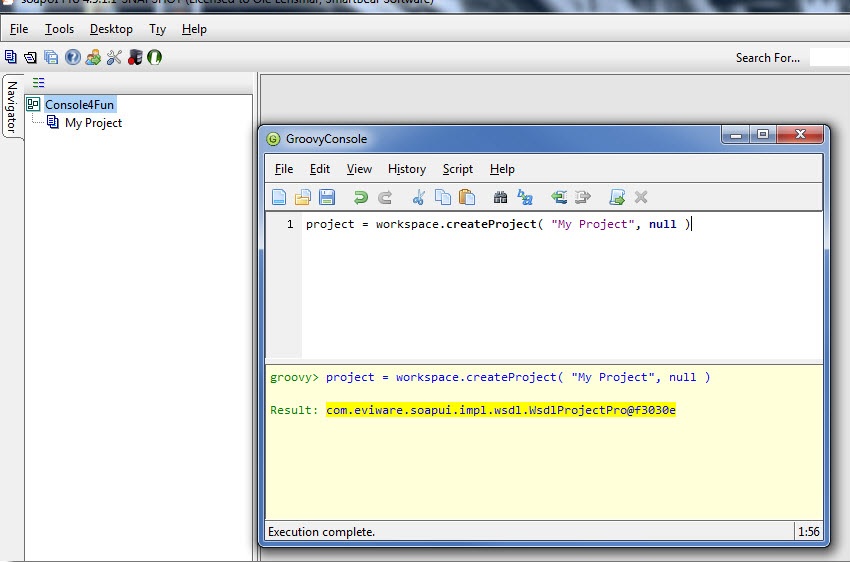Close the GroovyConsole window

[x=800, y=134]
